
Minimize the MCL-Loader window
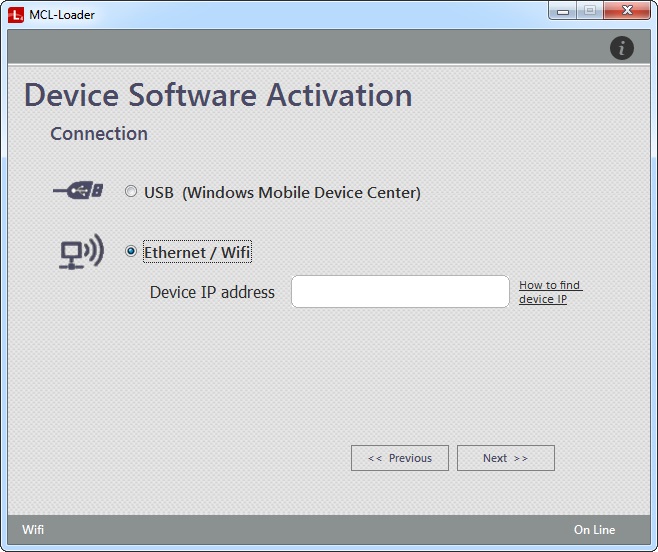pyautogui.click(x=562, y=11)
